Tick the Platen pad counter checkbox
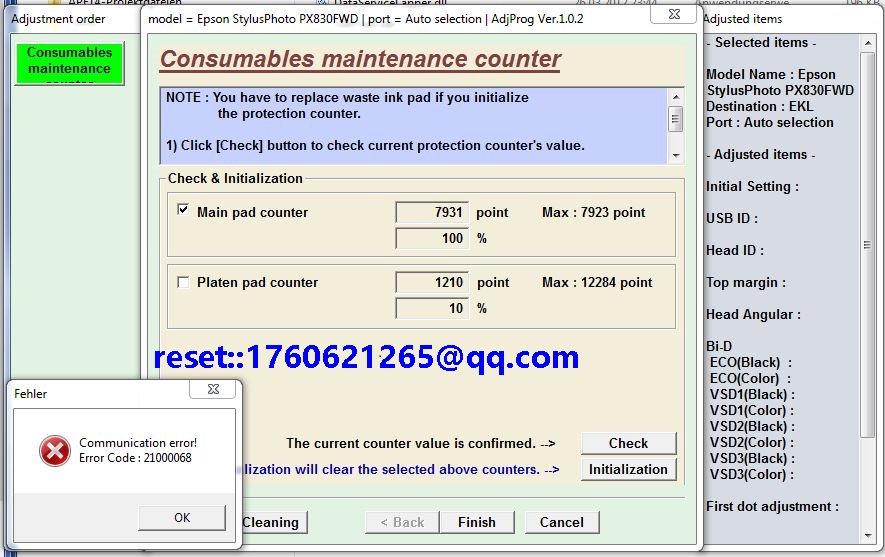Viewport: 885px width, 557px height. pos(183,282)
